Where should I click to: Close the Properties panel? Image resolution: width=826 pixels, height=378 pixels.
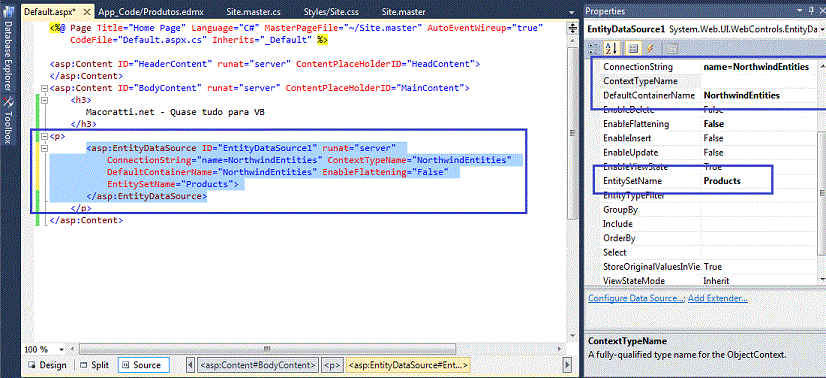(x=822, y=11)
